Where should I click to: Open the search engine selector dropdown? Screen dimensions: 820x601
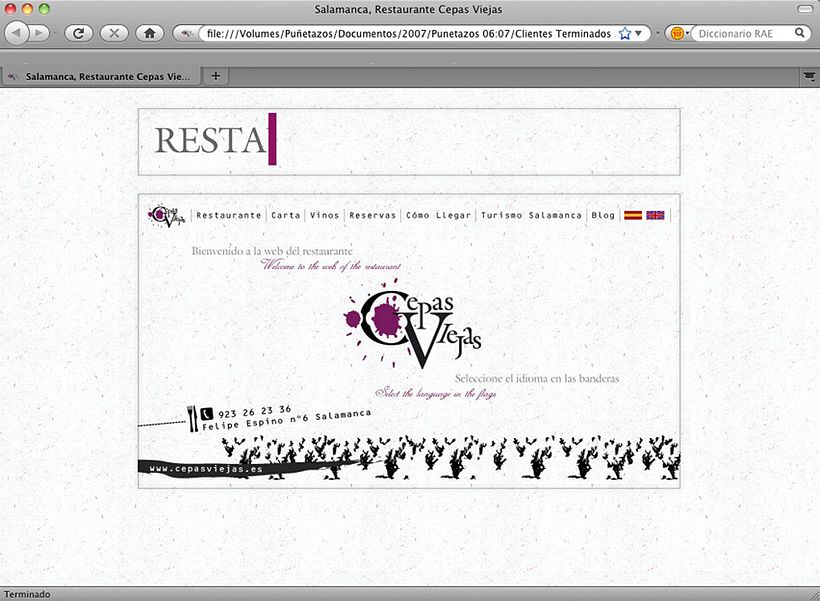[679, 33]
